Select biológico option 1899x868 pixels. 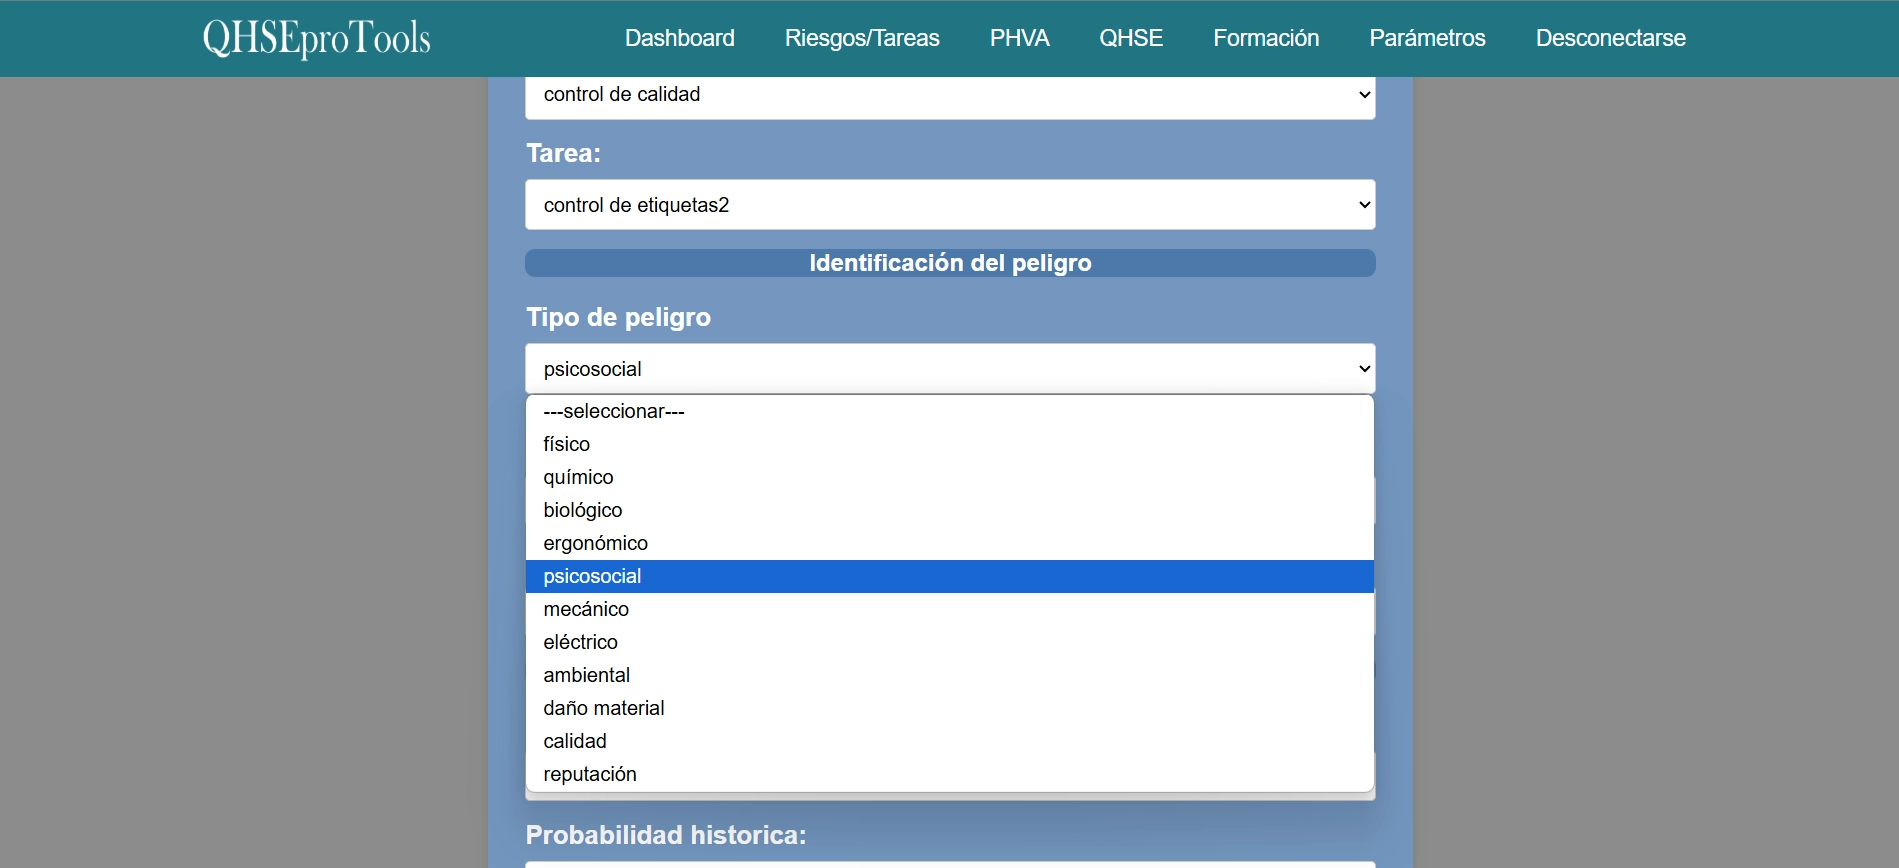pos(583,510)
